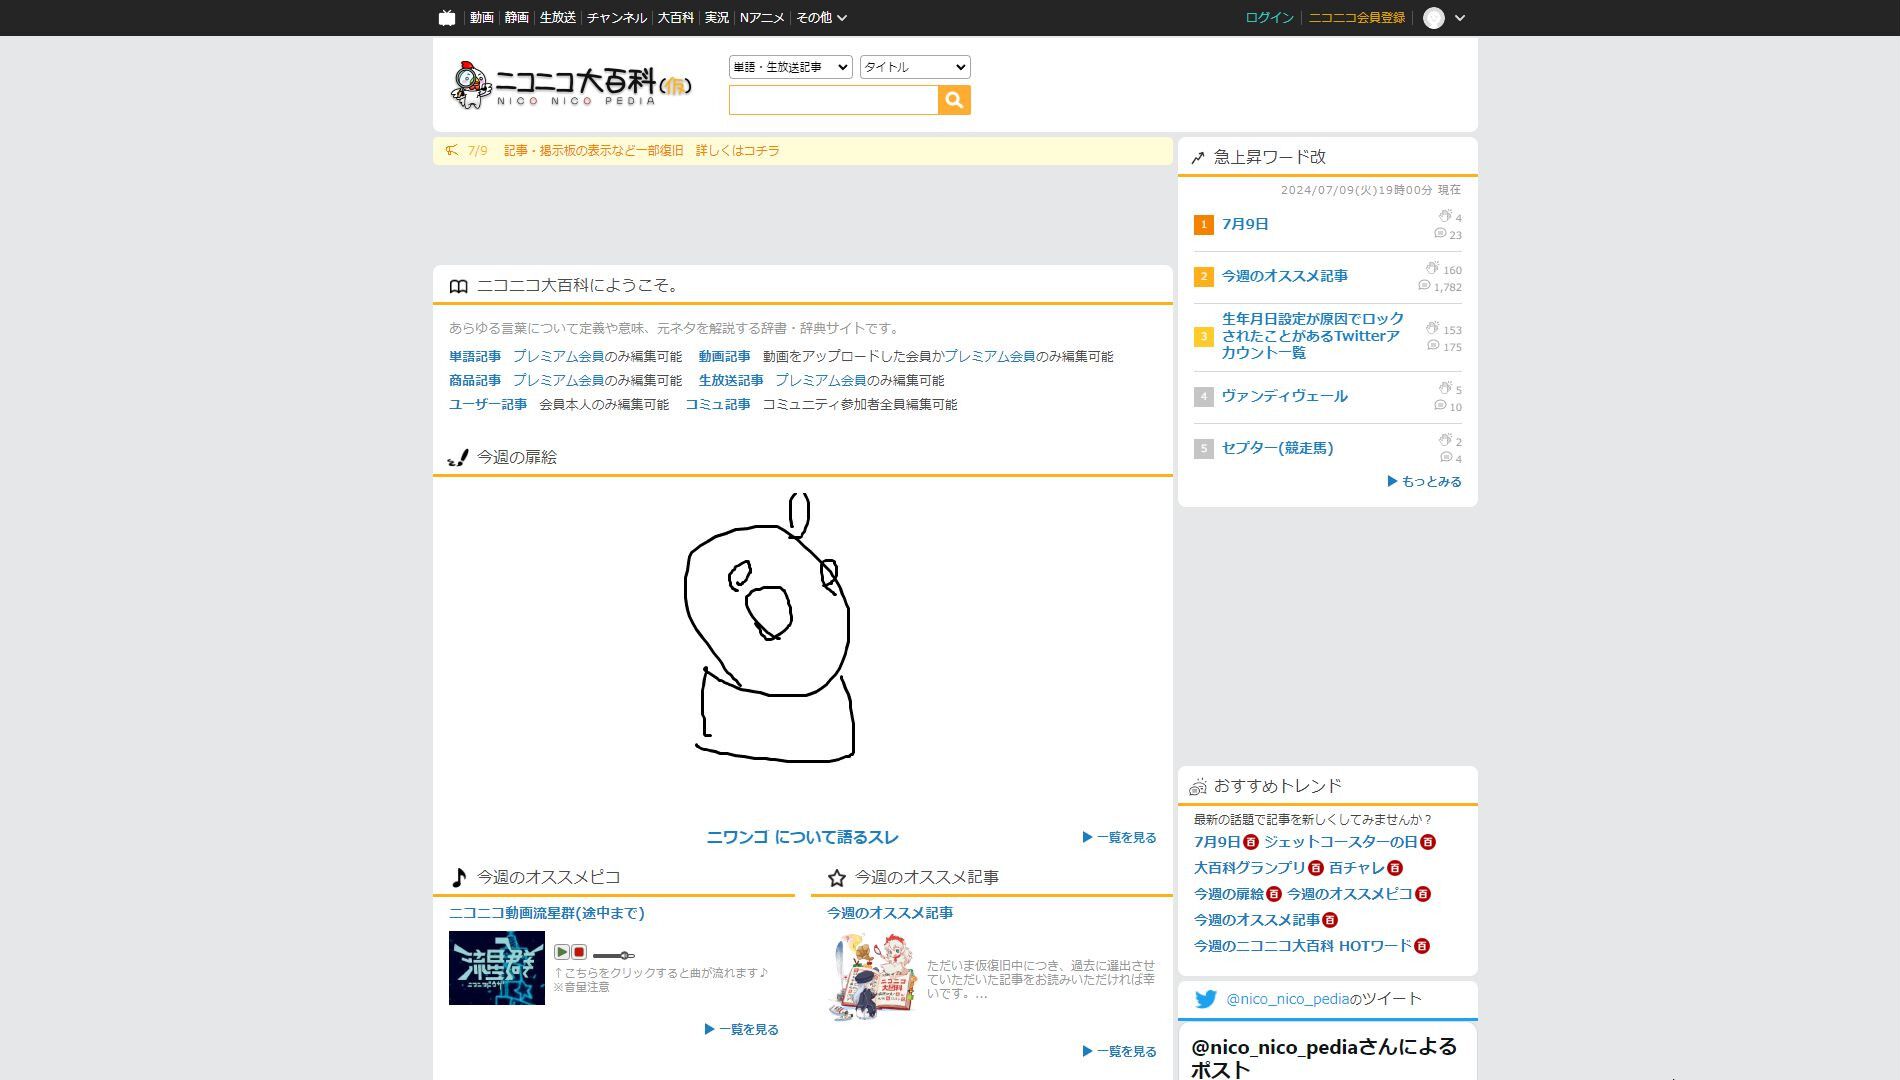Select 大百科 in the top navigation
This screenshot has height=1080, width=1900.
click(676, 18)
